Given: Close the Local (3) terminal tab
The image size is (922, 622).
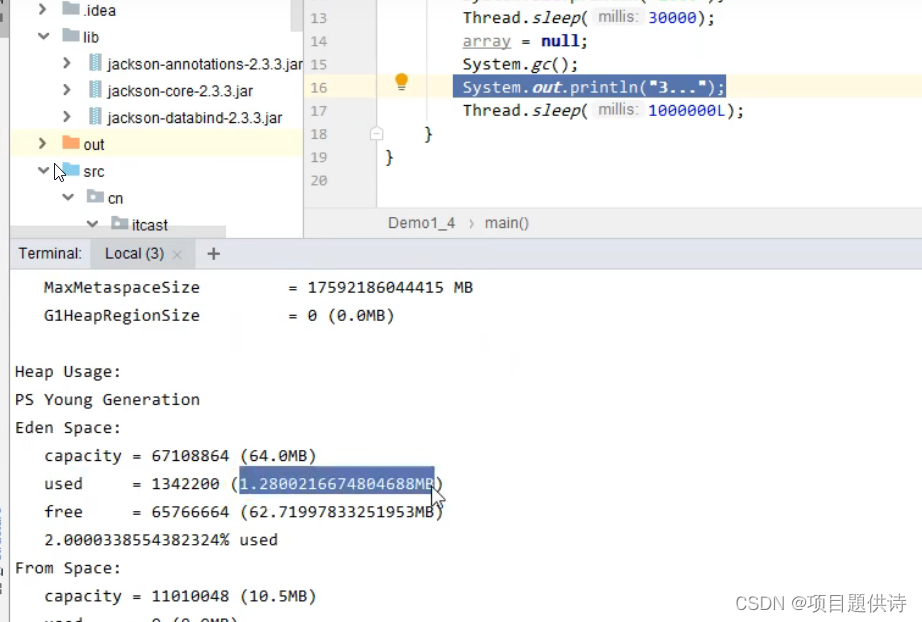Looking at the screenshot, I should pos(177,255).
